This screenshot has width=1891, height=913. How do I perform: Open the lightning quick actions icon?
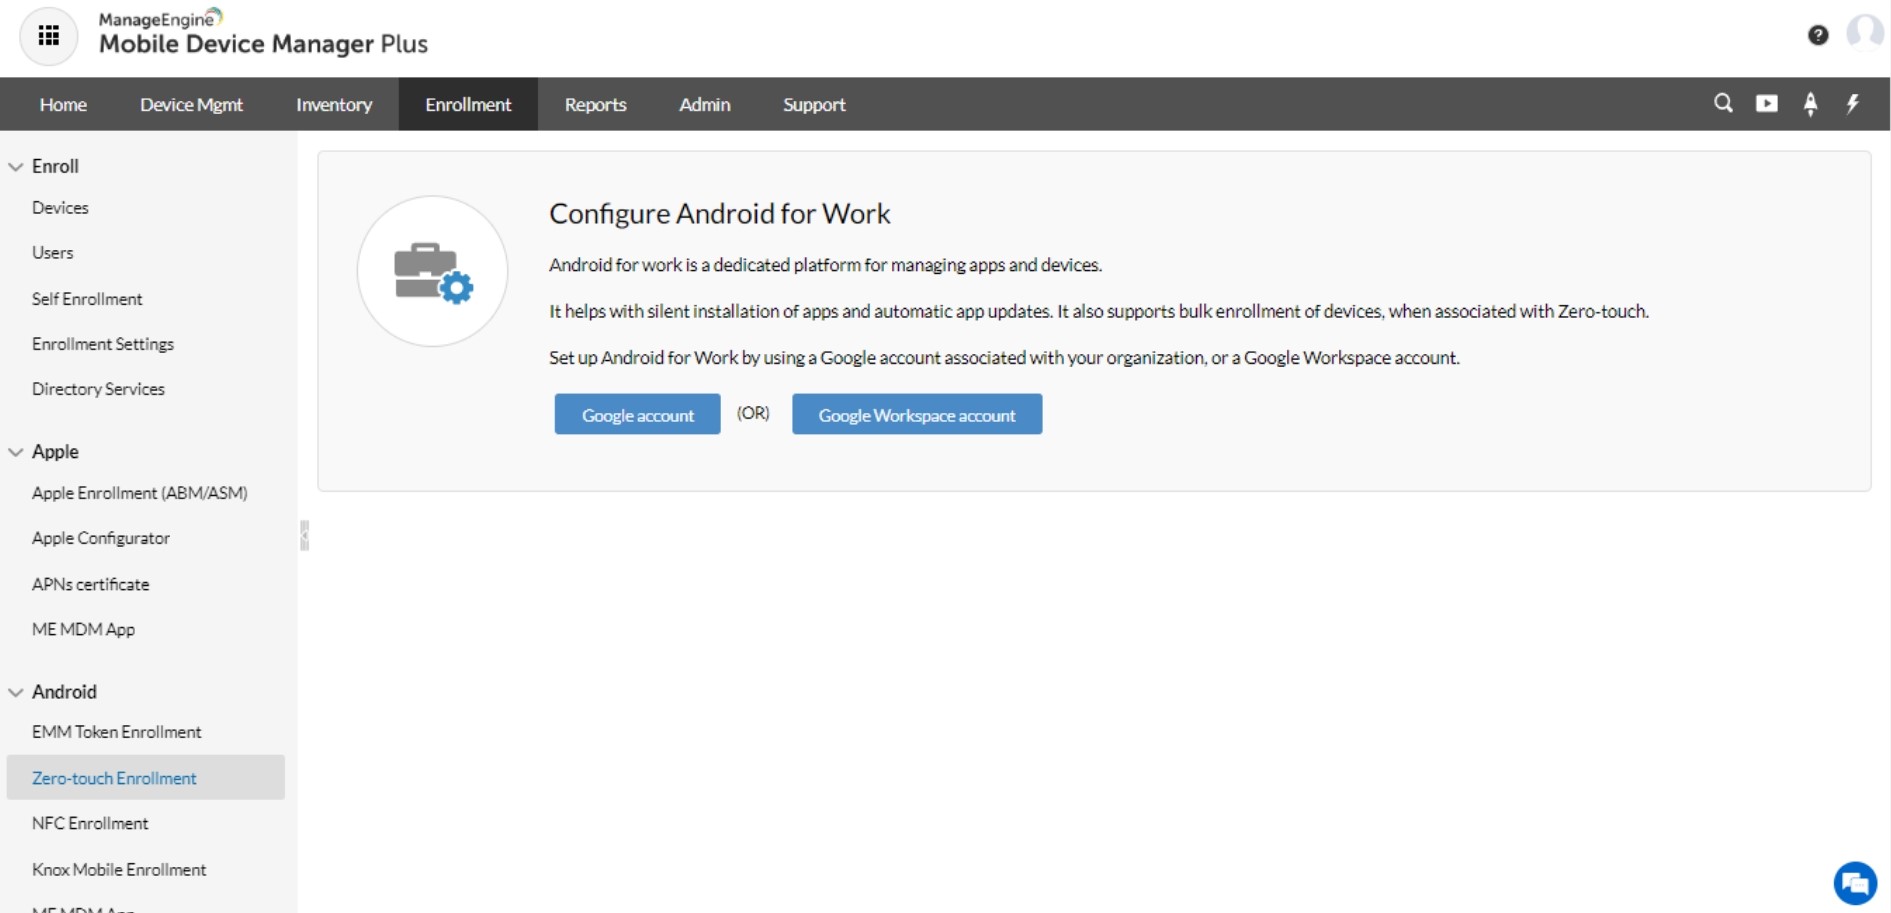tap(1853, 104)
